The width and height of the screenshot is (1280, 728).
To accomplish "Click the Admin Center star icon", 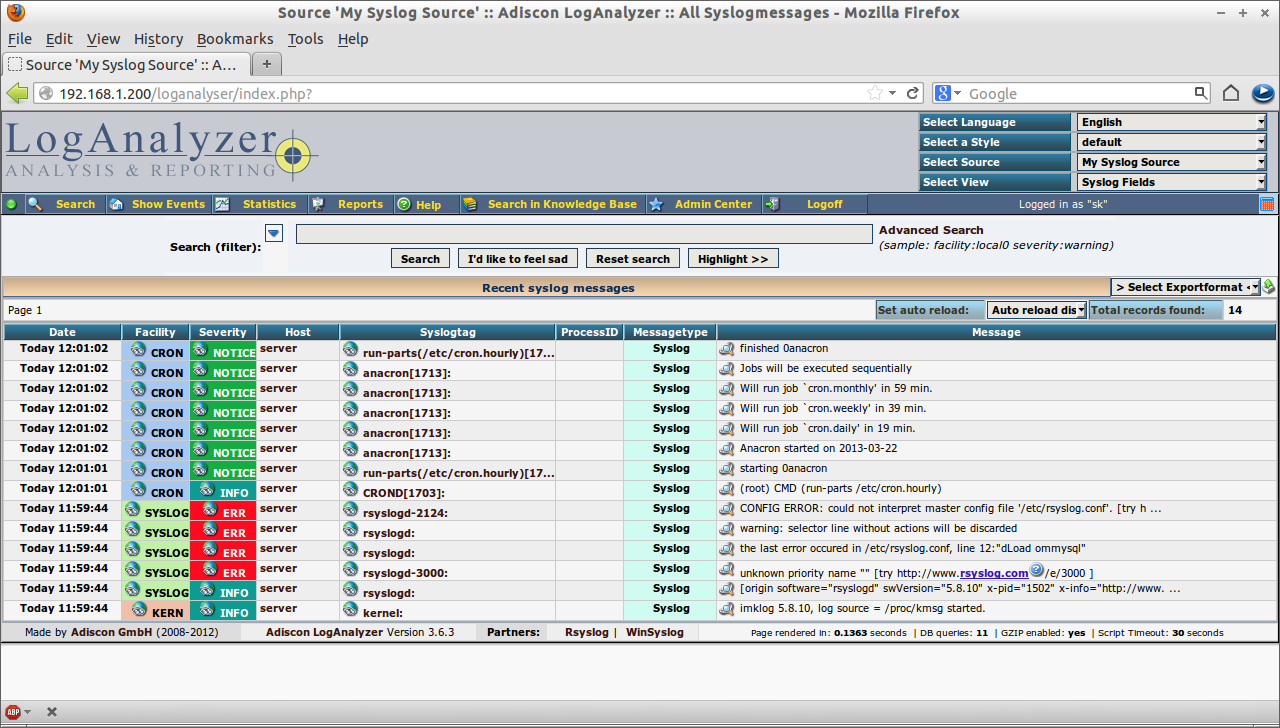I will tap(656, 204).
